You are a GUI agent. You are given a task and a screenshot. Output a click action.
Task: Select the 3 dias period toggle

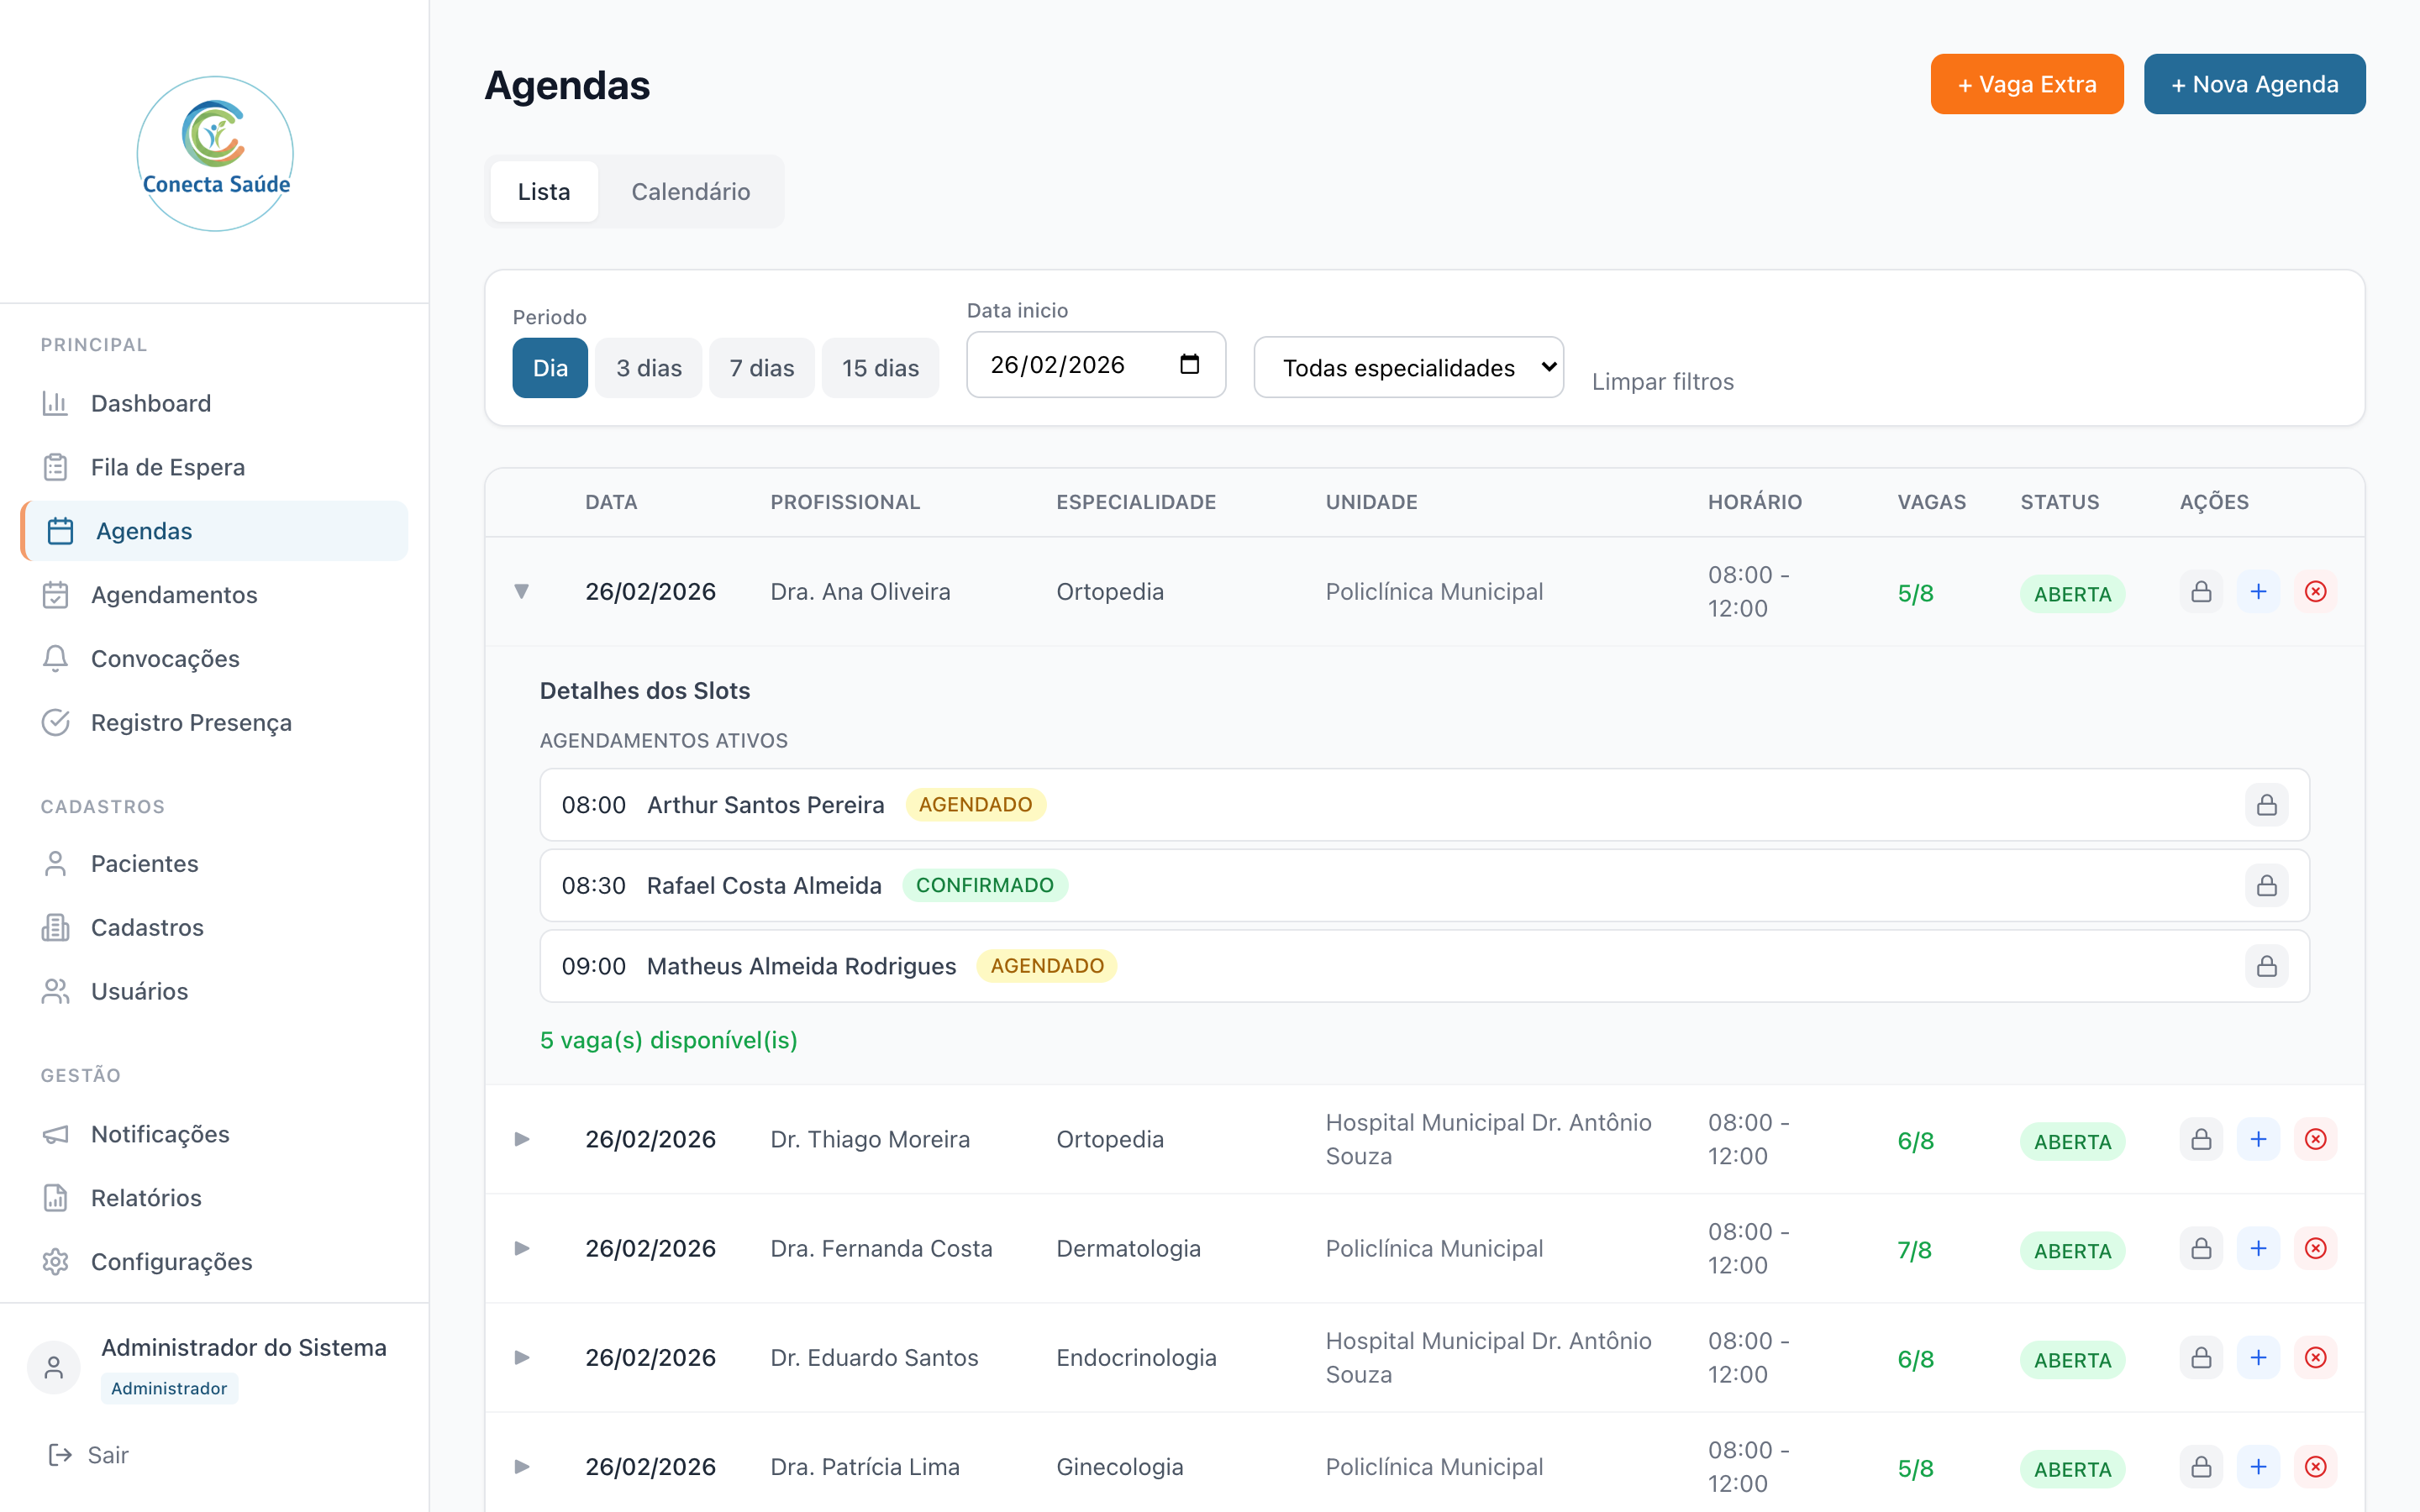click(x=649, y=368)
